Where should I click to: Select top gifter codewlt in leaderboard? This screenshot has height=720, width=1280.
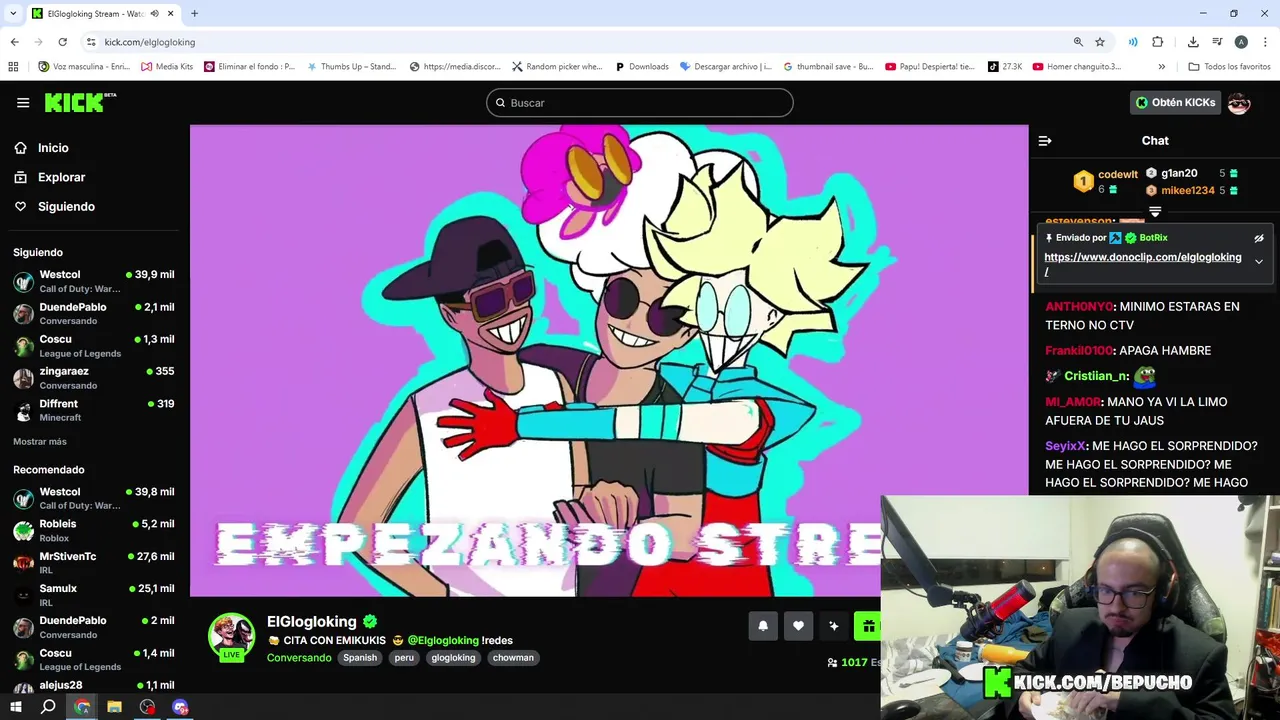coord(1106,180)
